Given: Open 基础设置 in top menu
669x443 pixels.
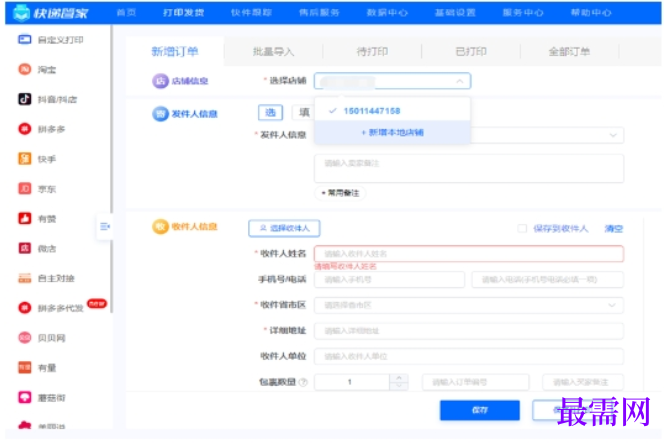Looking at the screenshot, I should click(x=455, y=13).
